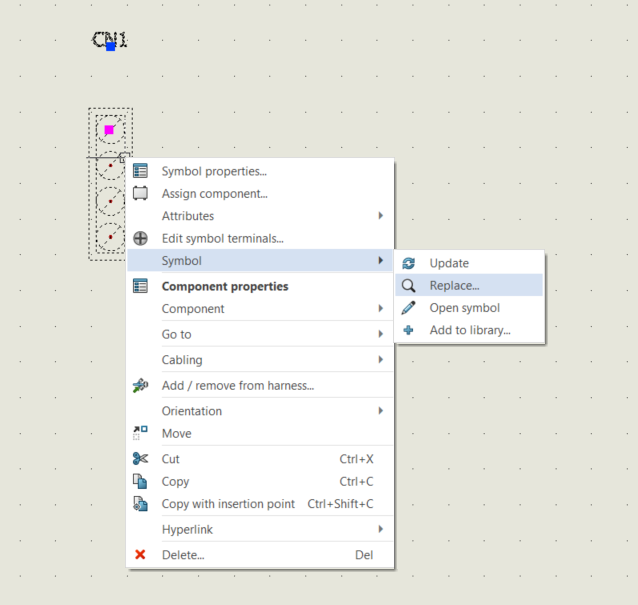Viewport: 638px width, 605px height.
Task: Expand the Component submenu arrow
Action: 380,308
